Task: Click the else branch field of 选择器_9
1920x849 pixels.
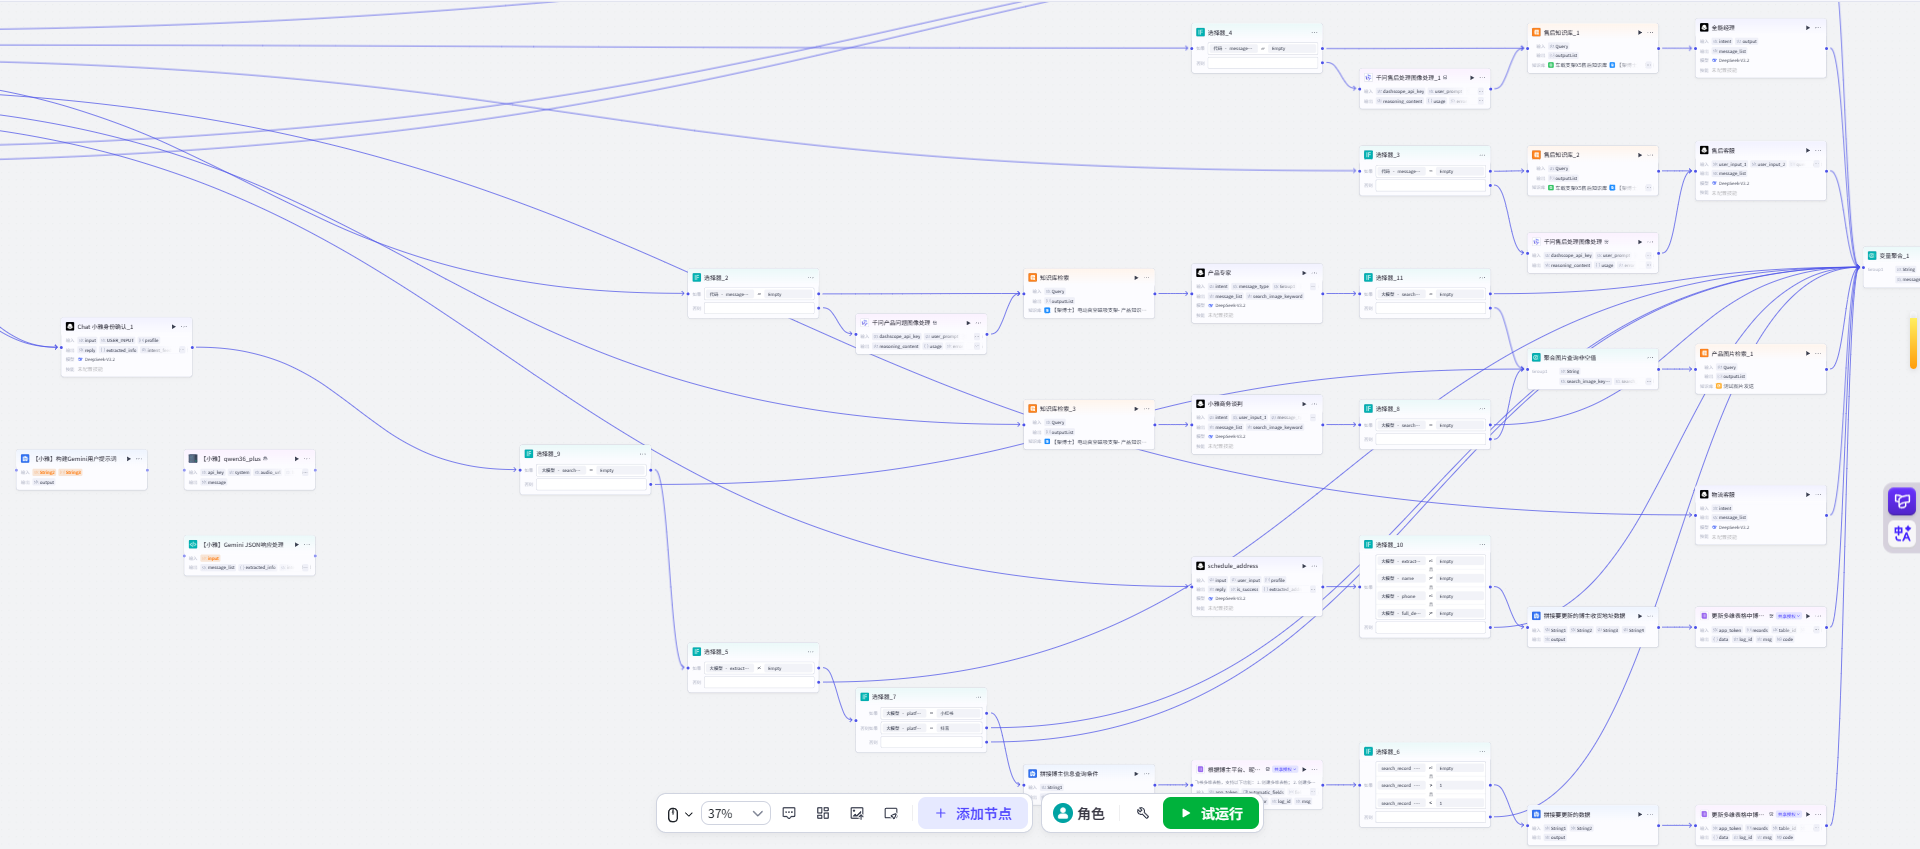Action: click(592, 485)
